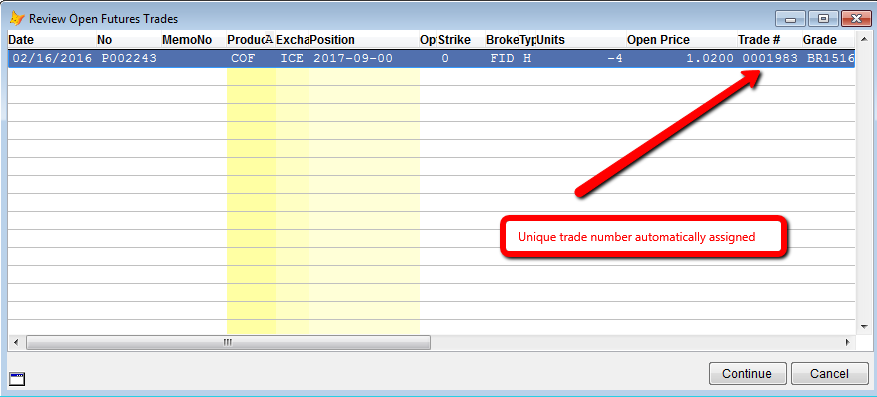Click the Open Price column header

(681, 40)
